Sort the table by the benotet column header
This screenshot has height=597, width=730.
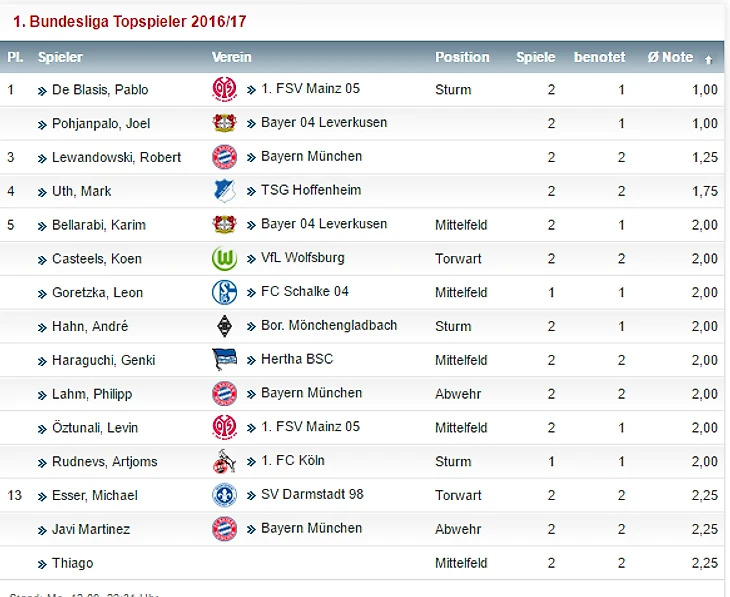coord(599,57)
